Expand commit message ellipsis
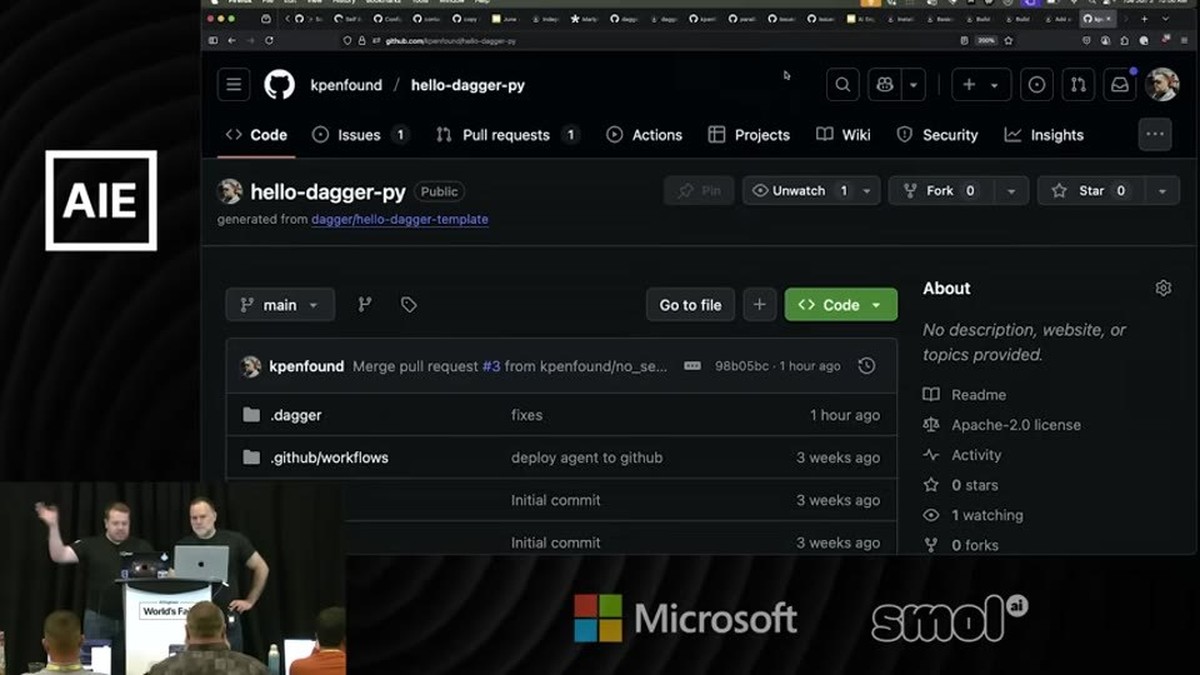Viewport: 1200px width, 675px height. tap(692, 366)
